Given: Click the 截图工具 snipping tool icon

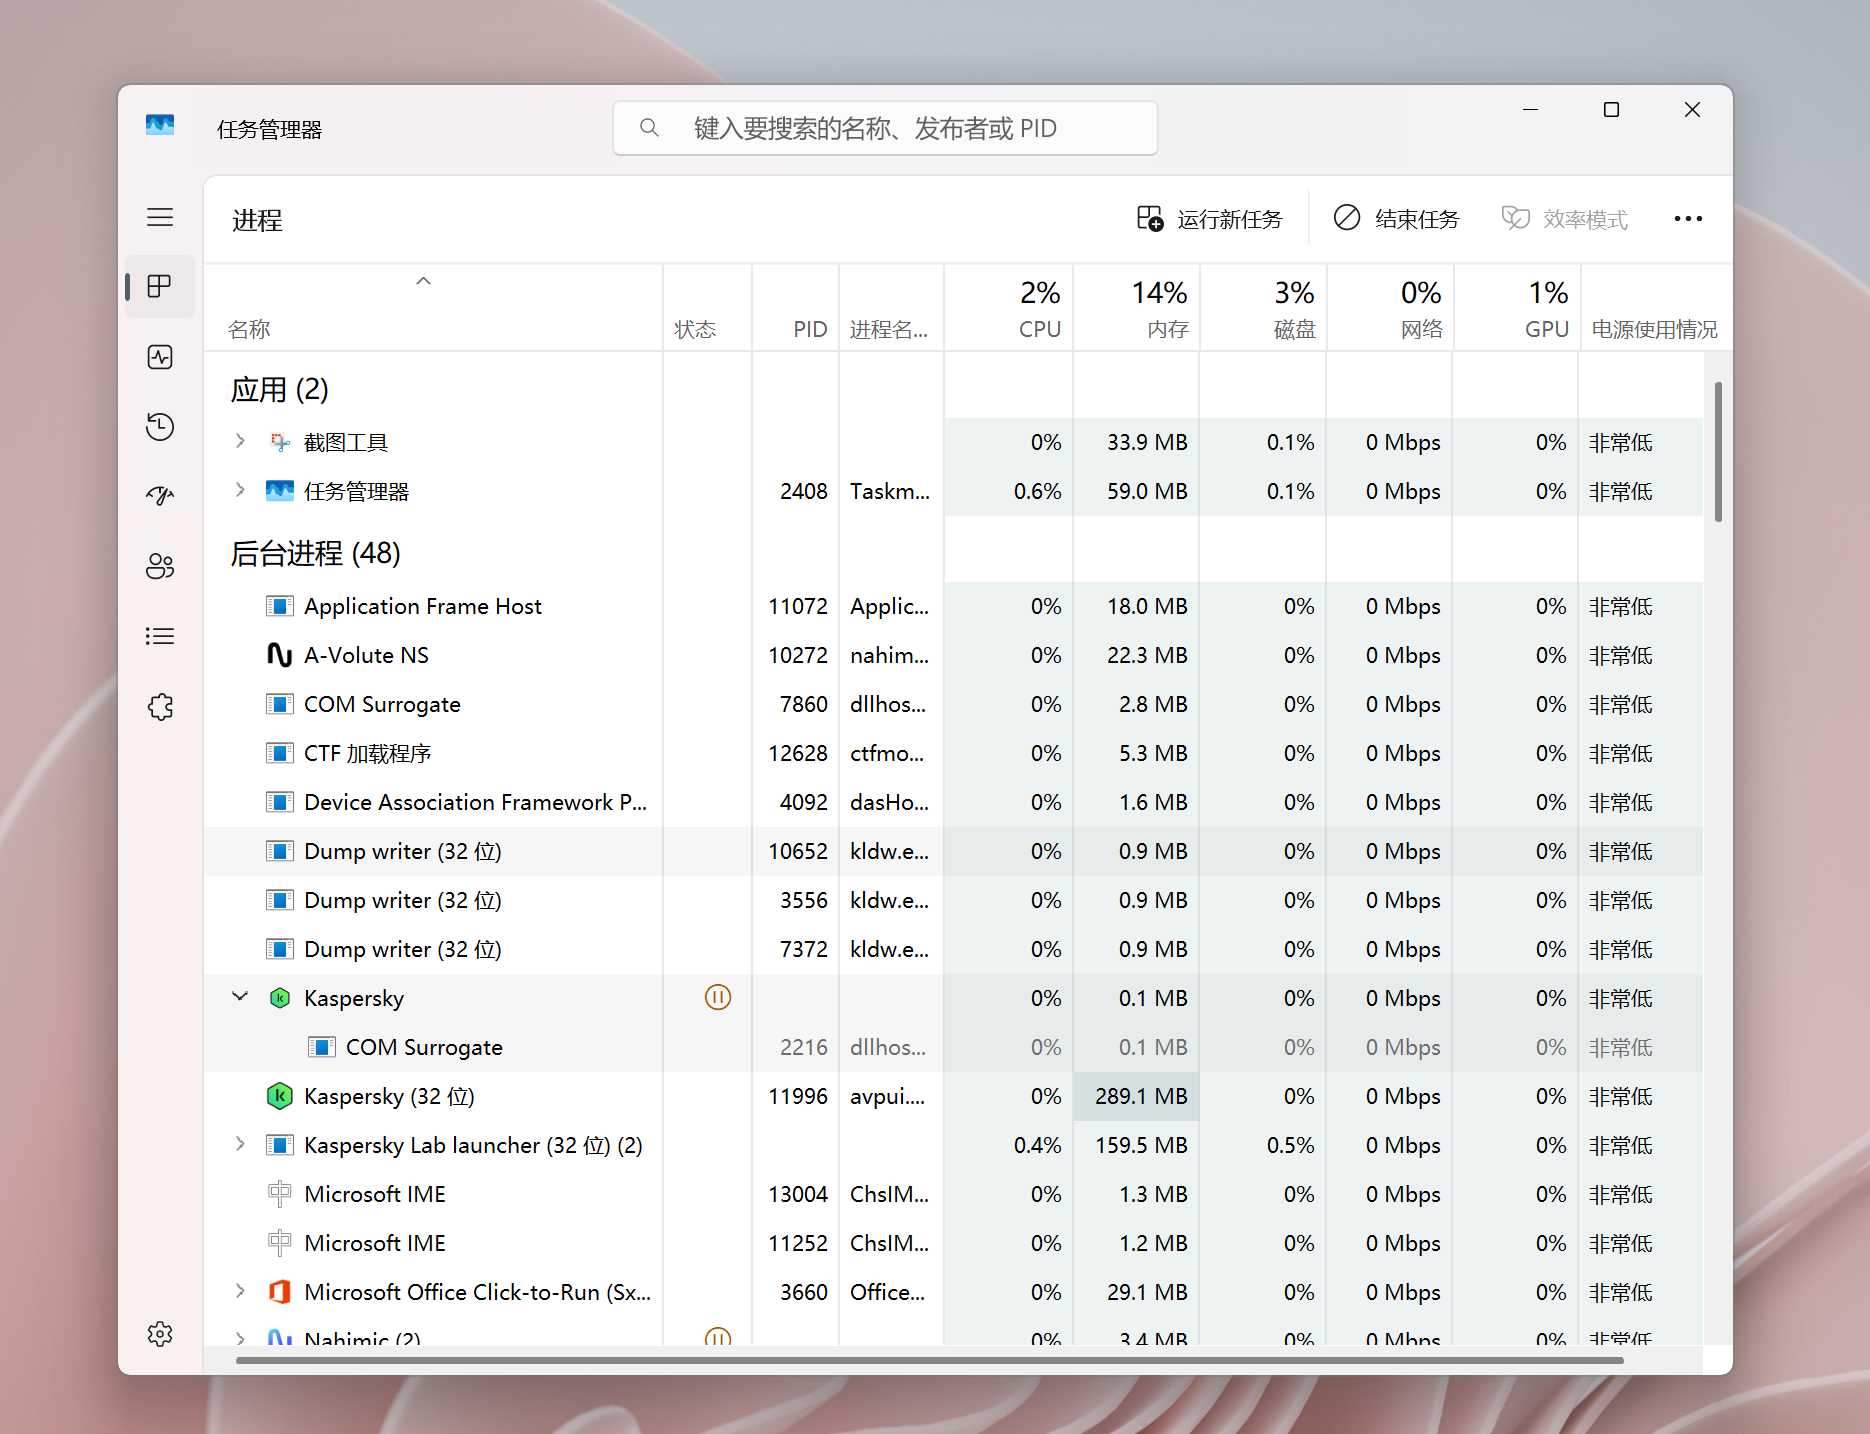Looking at the screenshot, I should tap(280, 442).
